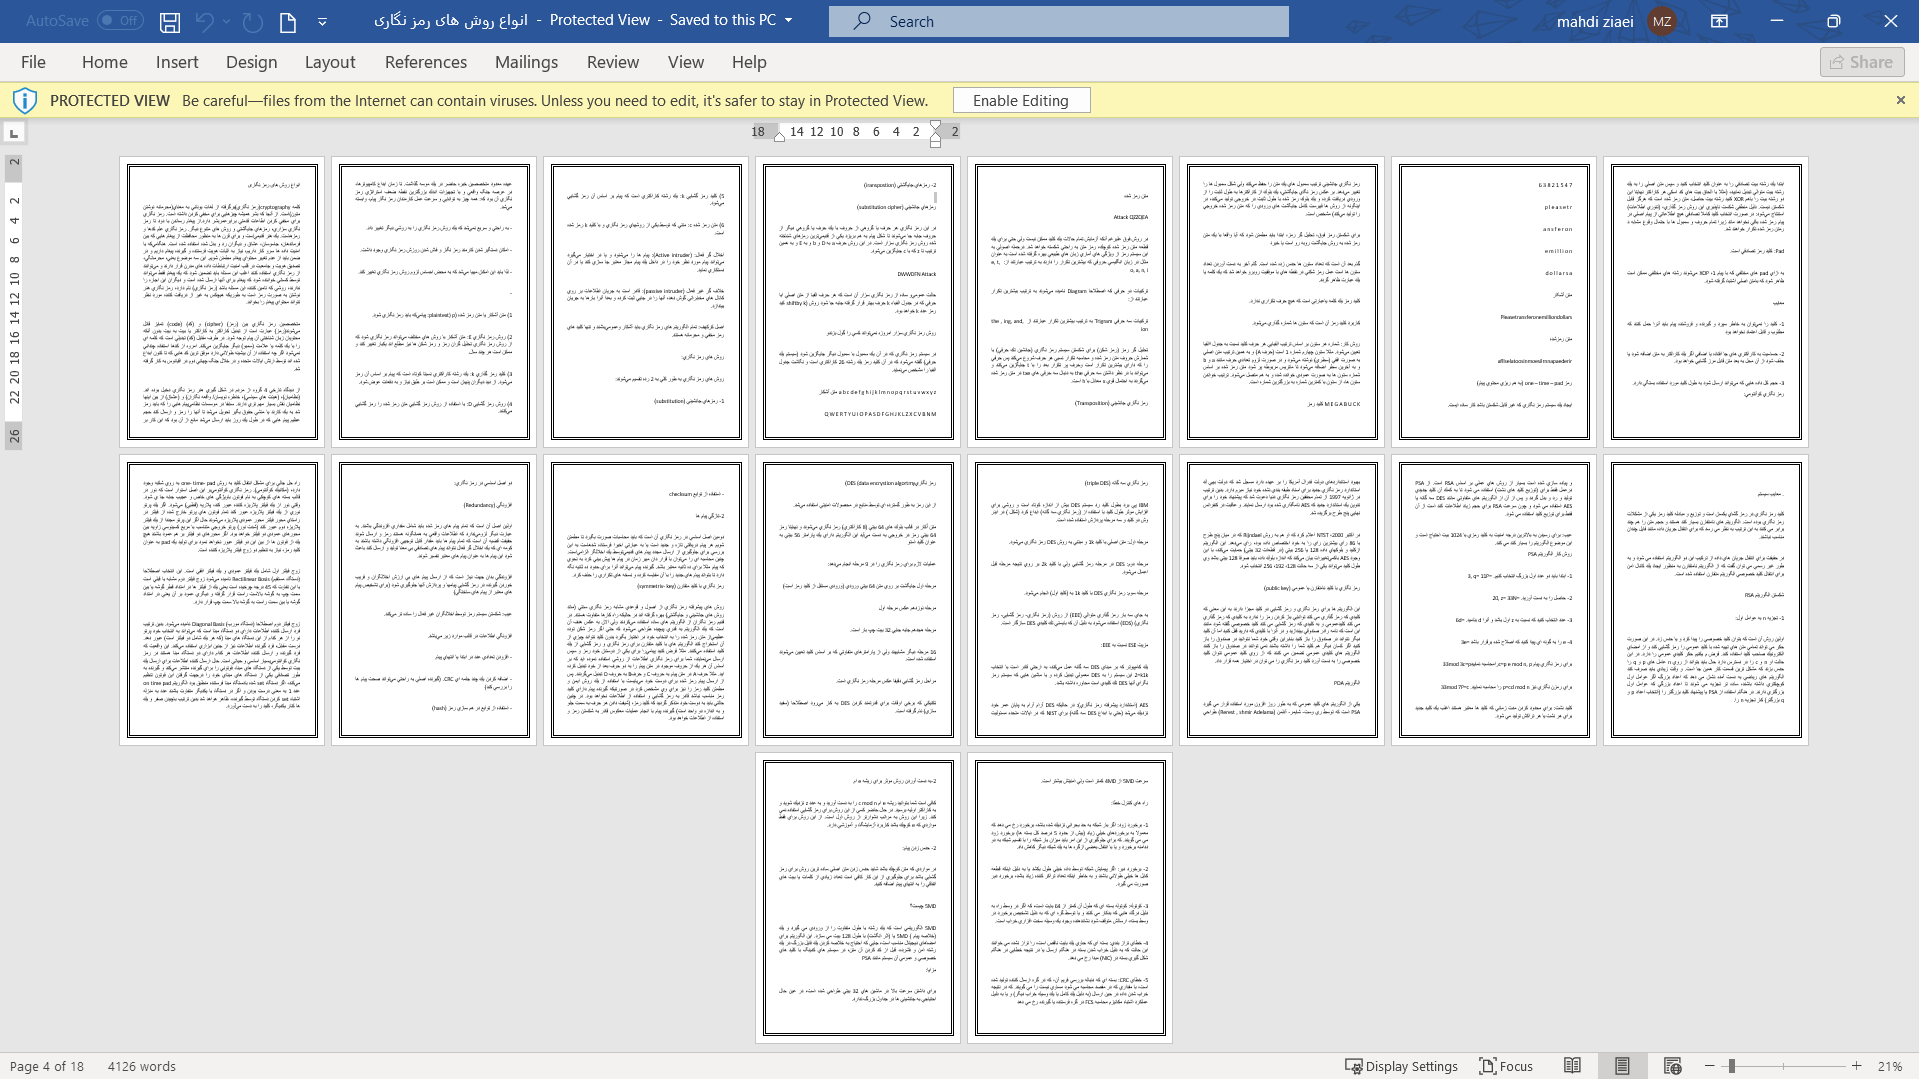1919x1079 pixels.
Task: Select the last page of the document
Action: (x=1070, y=898)
